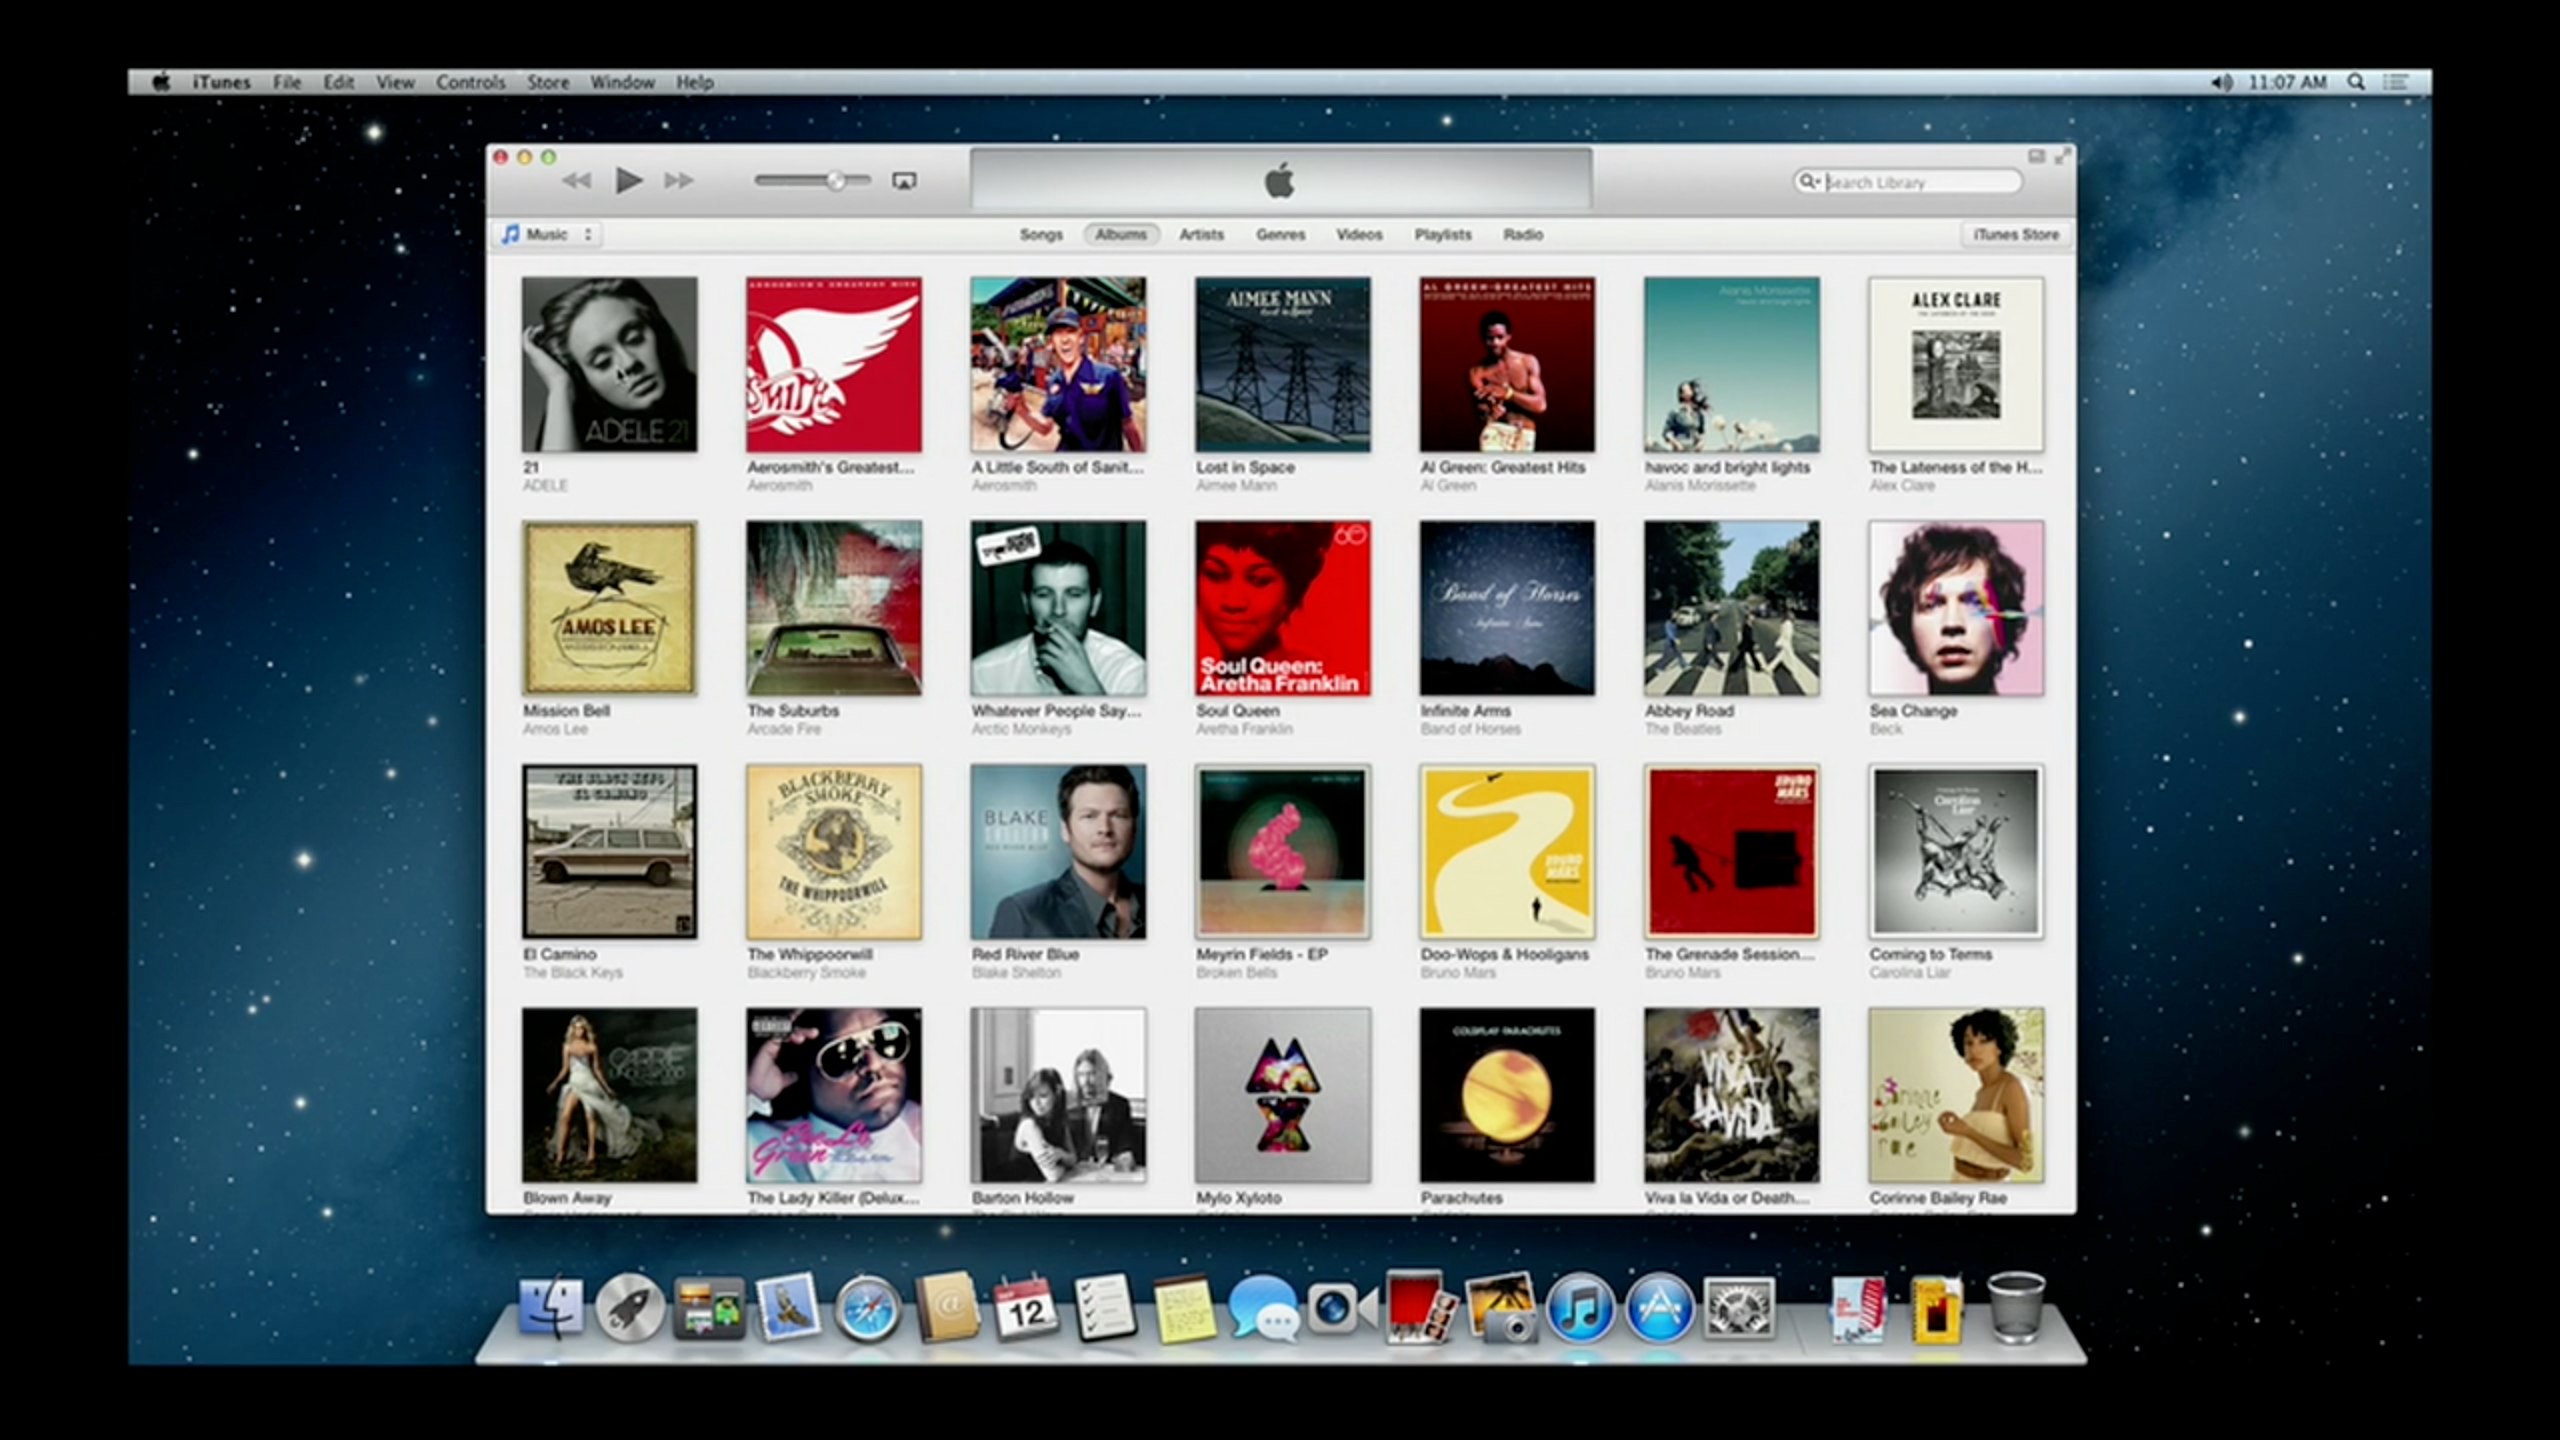Open System Preferences from the Dock
Image resolution: width=2560 pixels, height=1440 pixels.
(x=1739, y=1308)
